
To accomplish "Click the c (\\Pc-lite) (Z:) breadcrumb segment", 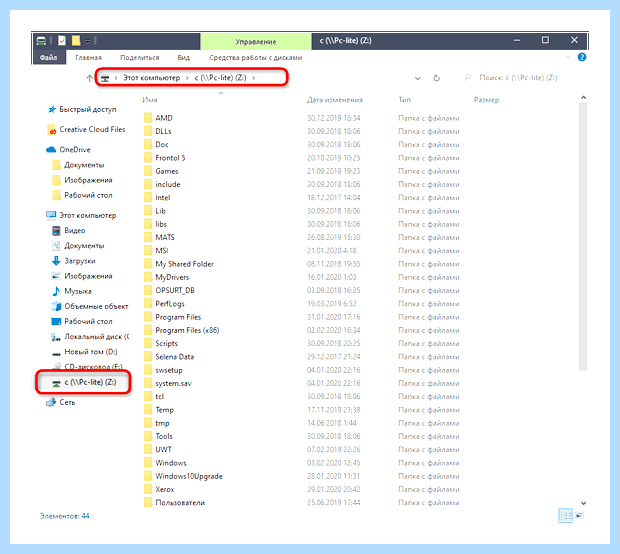I will tap(220, 78).
